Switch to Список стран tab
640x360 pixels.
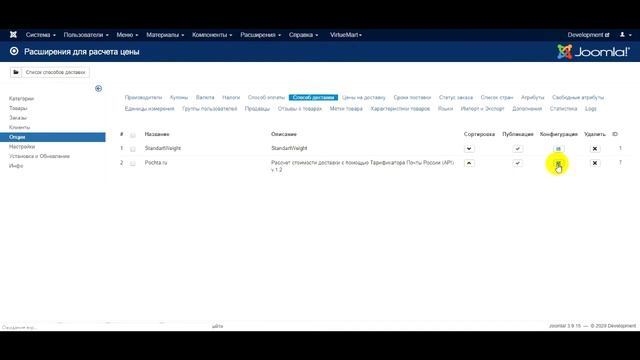point(497,98)
